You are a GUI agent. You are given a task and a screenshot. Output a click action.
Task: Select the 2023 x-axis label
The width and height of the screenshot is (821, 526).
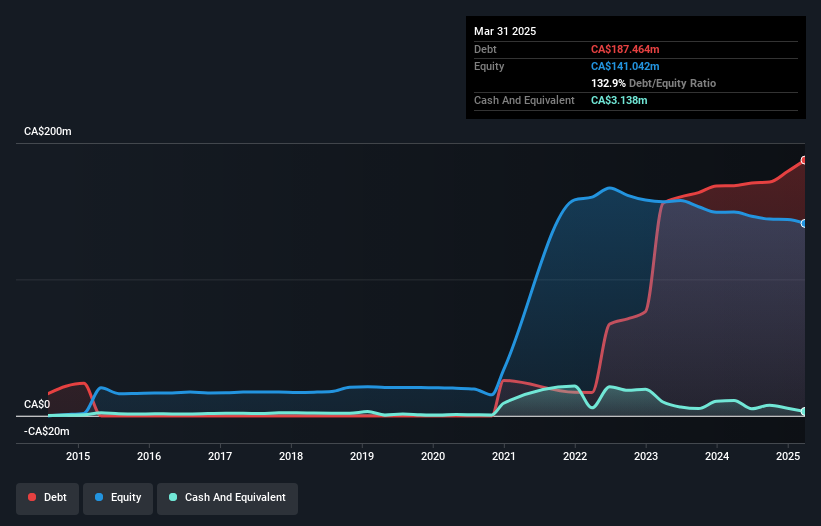(x=646, y=456)
